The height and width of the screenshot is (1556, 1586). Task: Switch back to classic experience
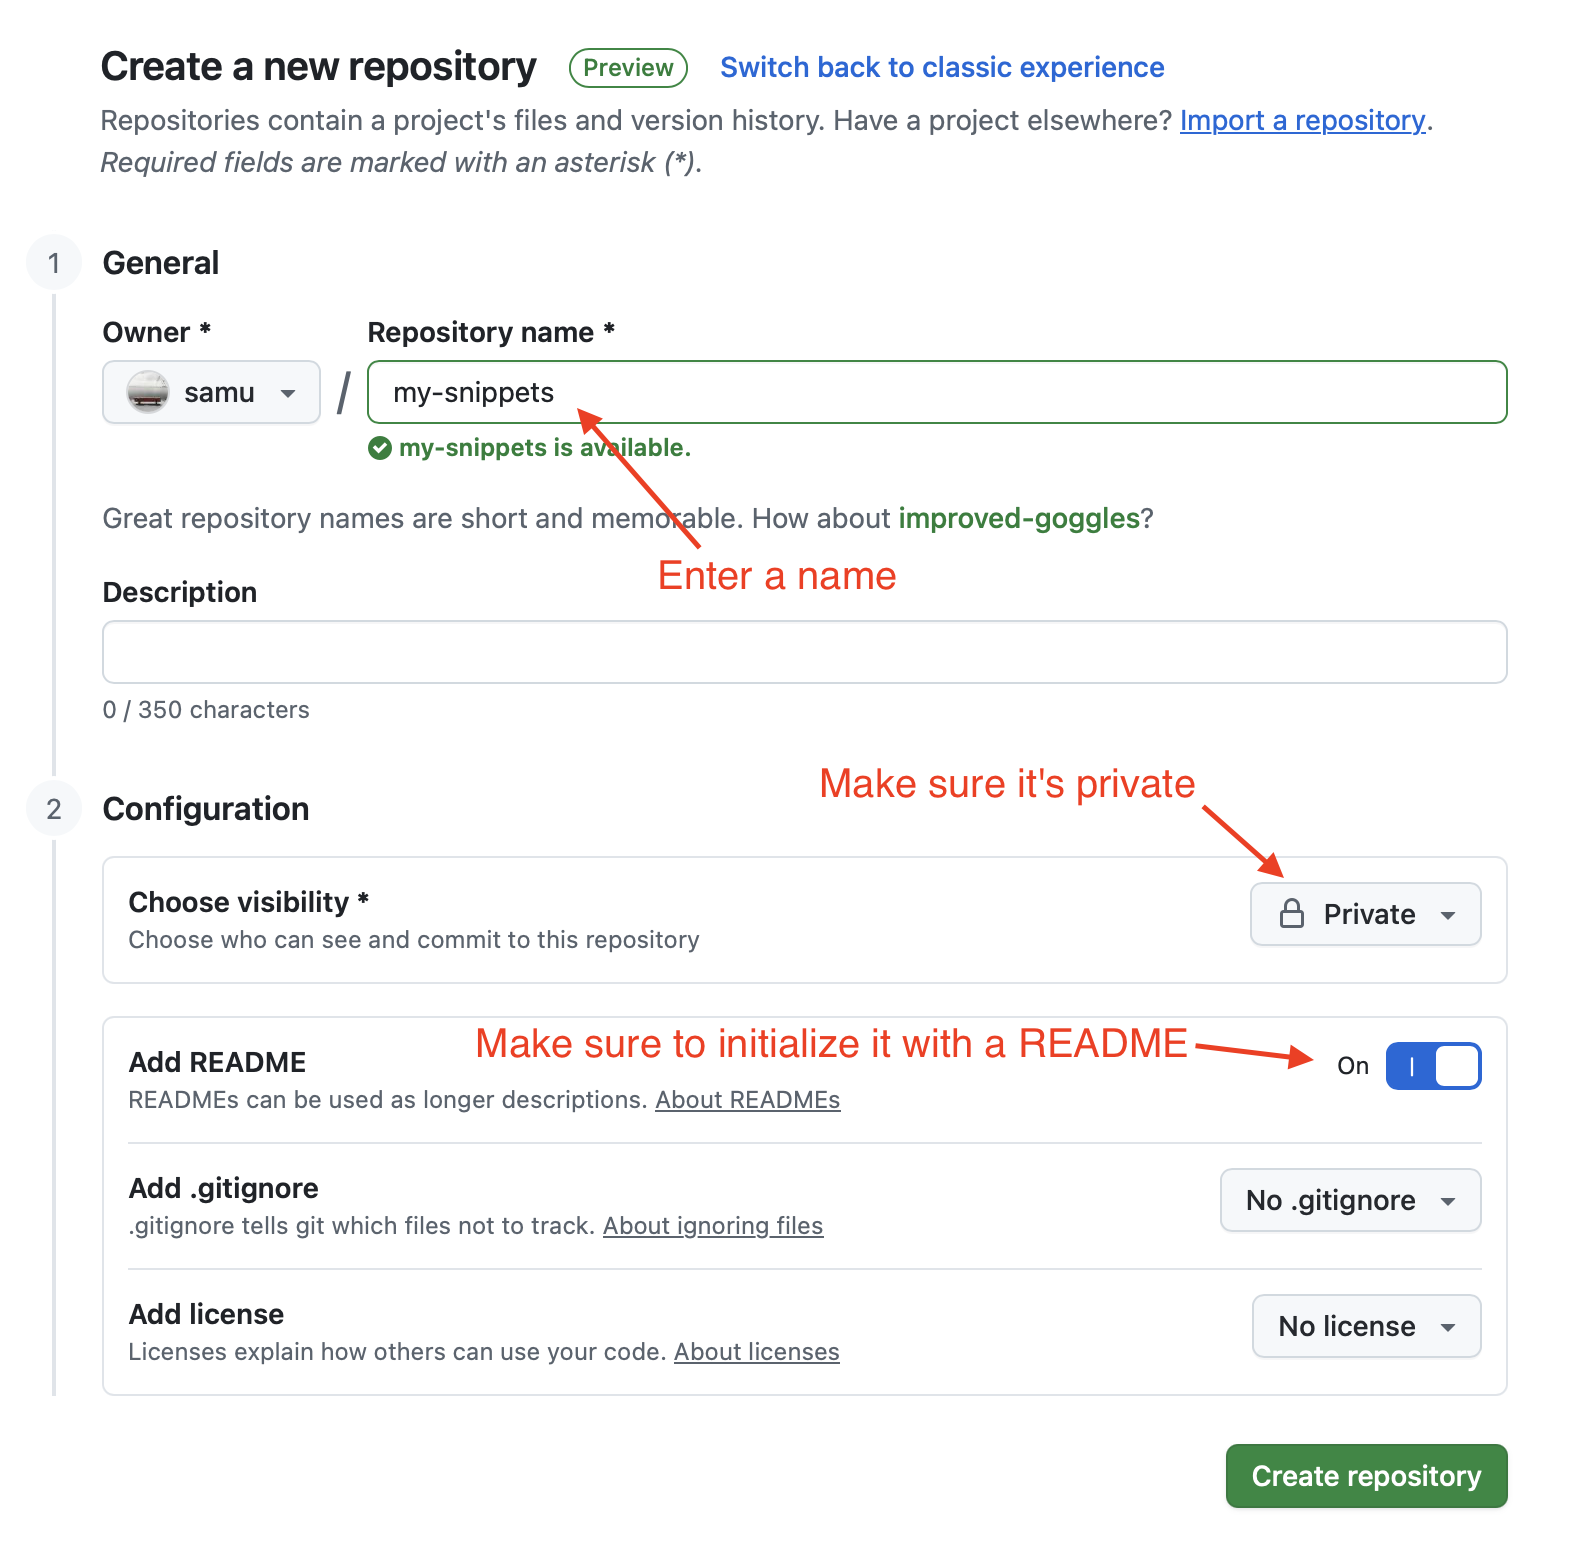942,68
